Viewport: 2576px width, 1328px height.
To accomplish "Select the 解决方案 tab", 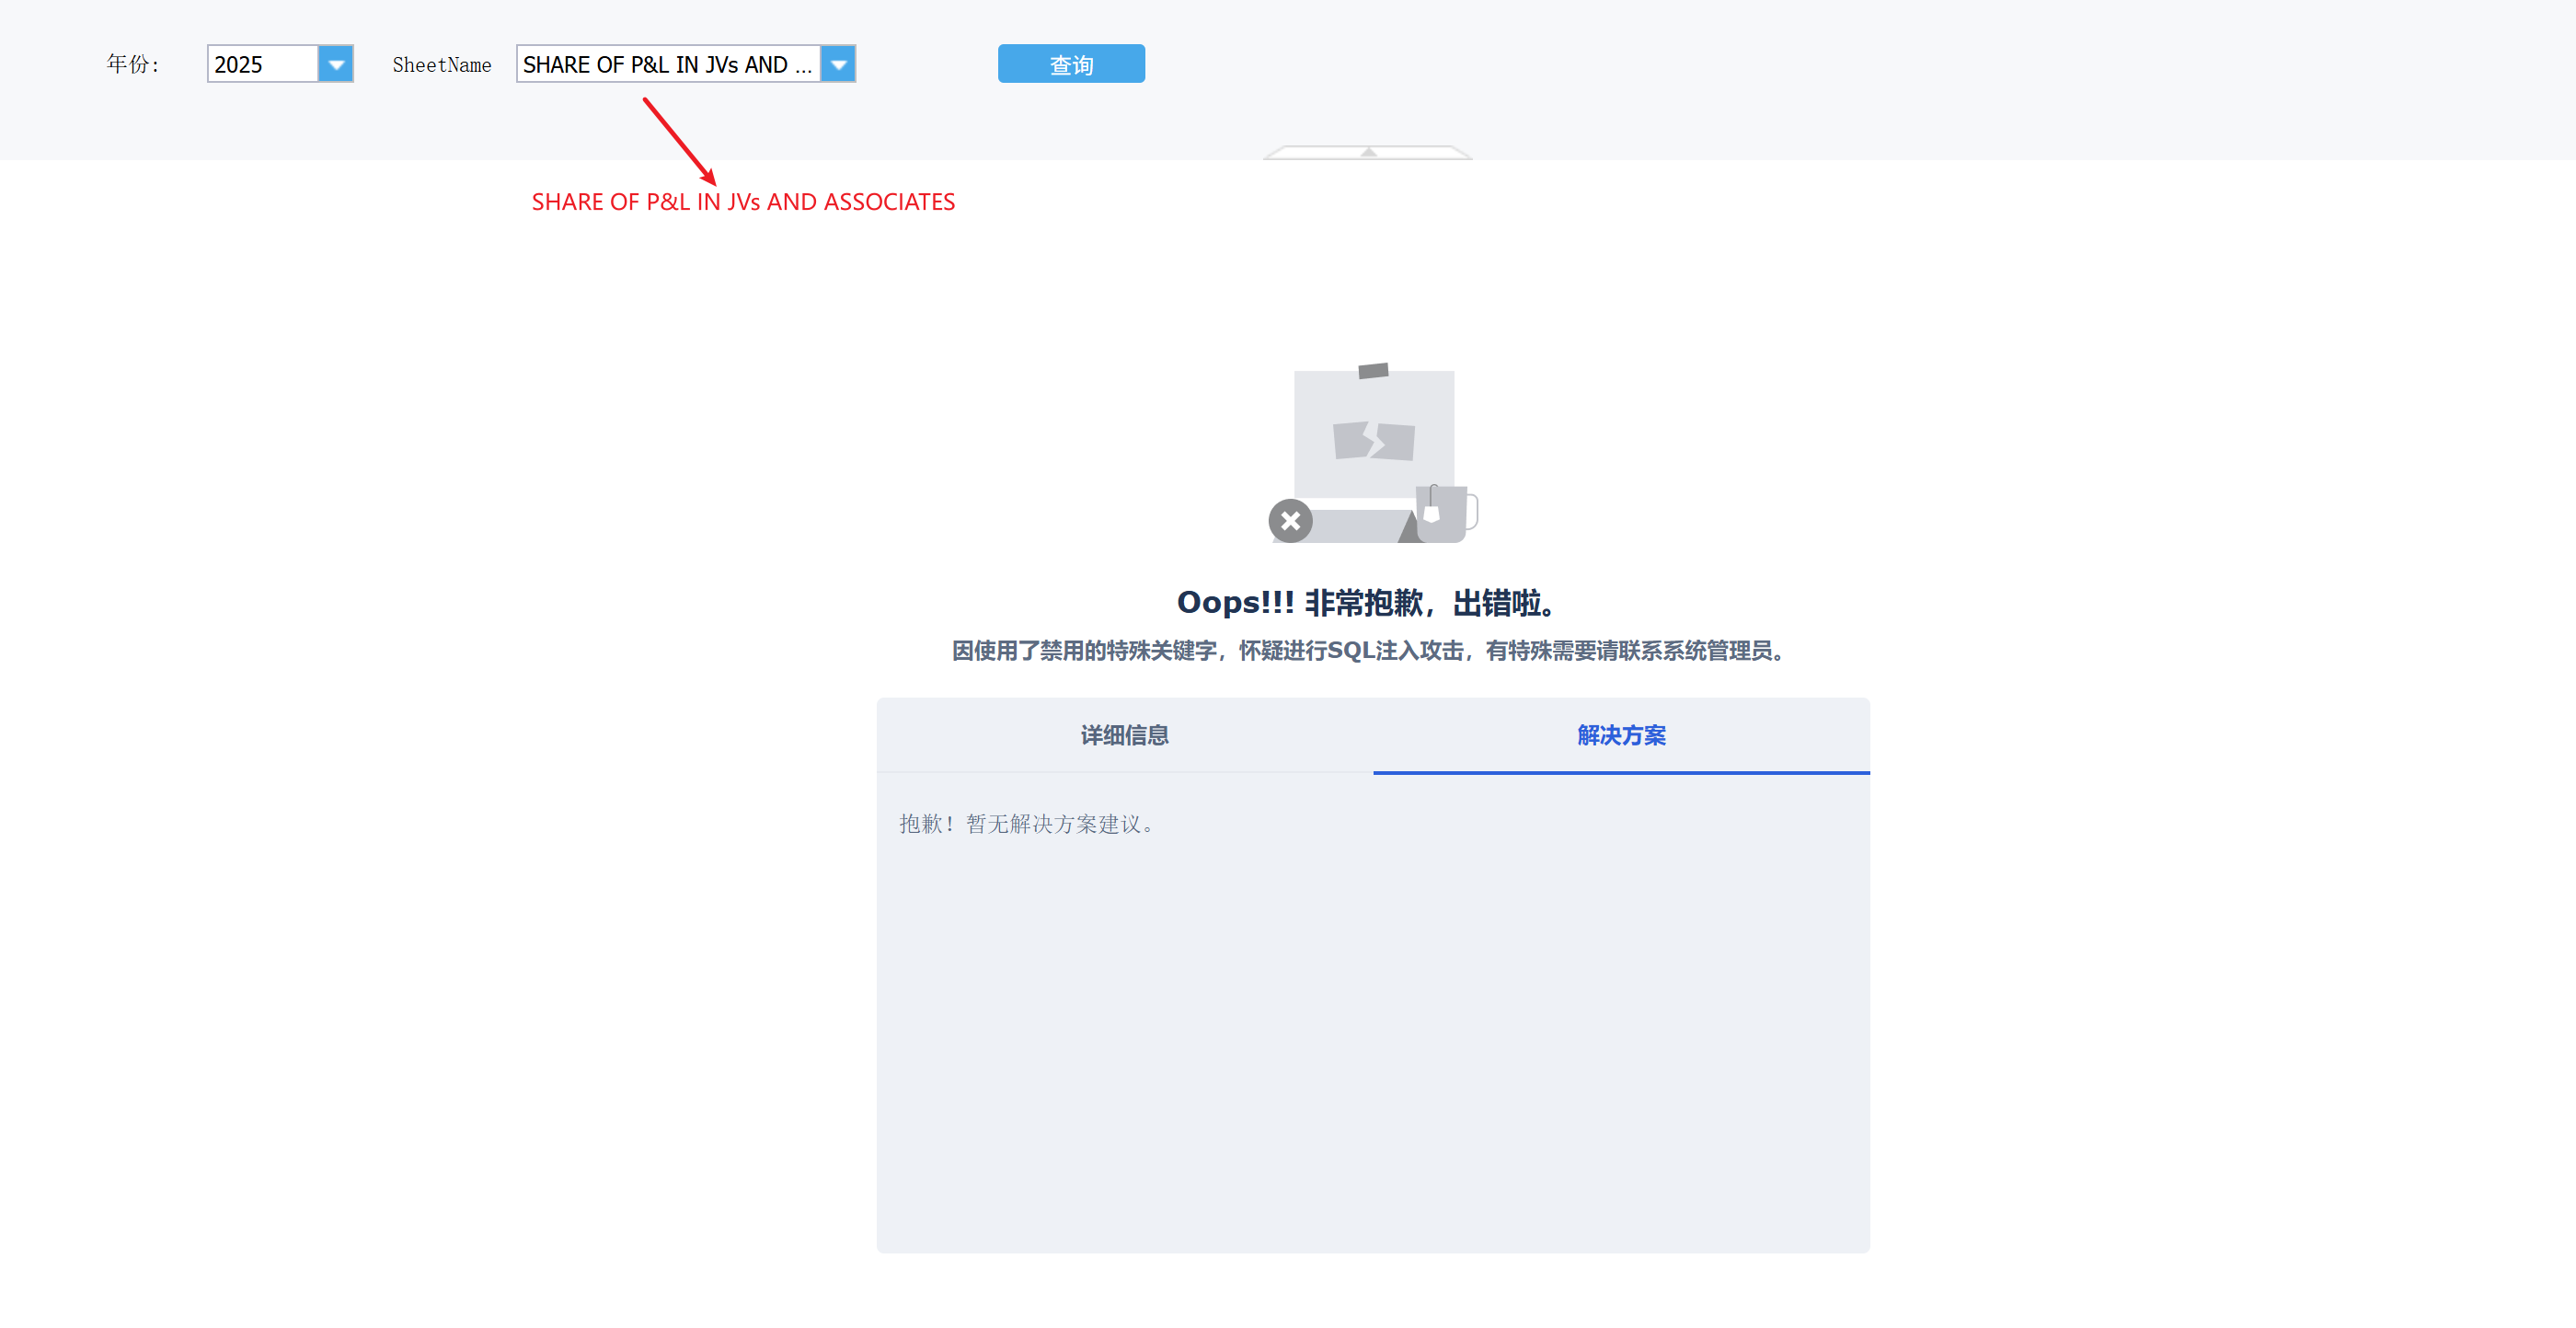I will (1621, 735).
